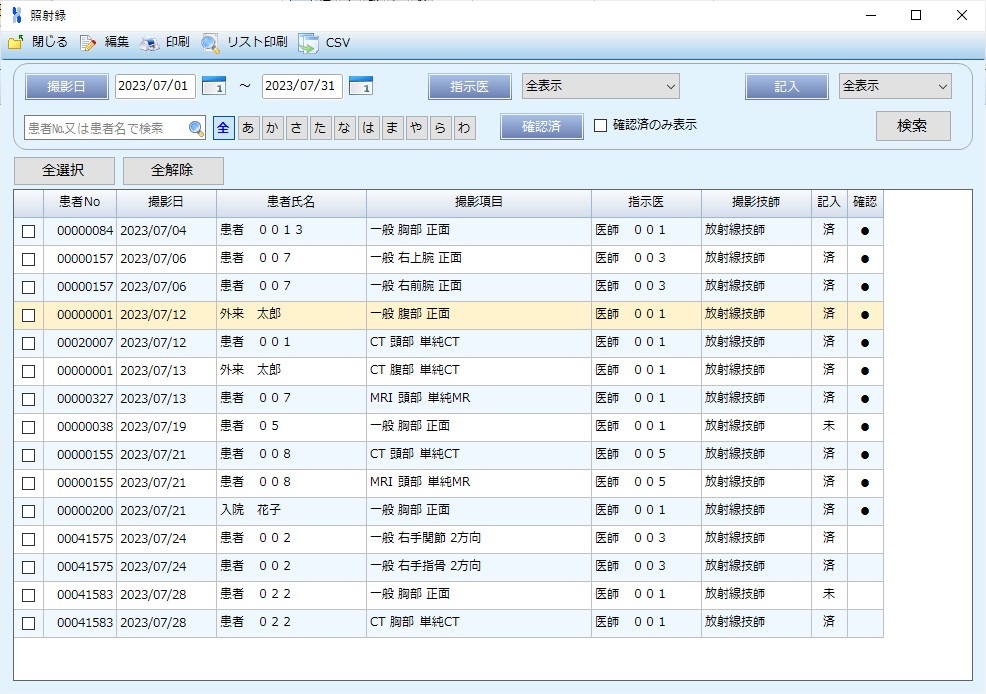Image resolution: width=986 pixels, height=694 pixels.
Task: Select the あ kana filter tab
Action: pyautogui.click(x=248, y=128)
